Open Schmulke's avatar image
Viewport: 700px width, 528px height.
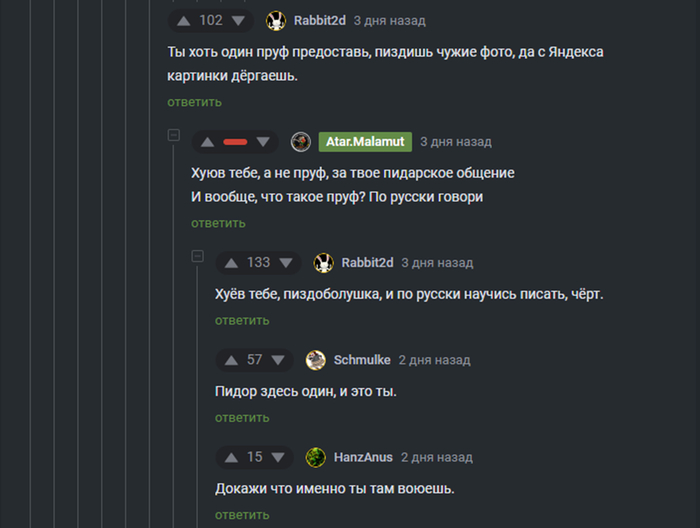[x=315, y=360]
